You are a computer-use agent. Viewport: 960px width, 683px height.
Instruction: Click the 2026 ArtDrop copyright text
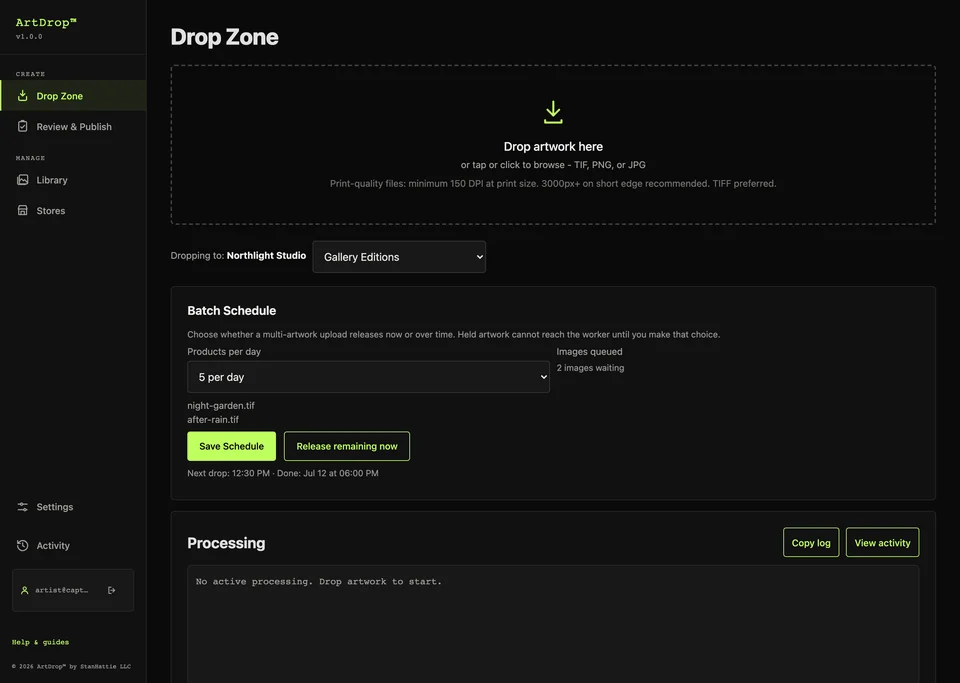[x=71, y=666]
